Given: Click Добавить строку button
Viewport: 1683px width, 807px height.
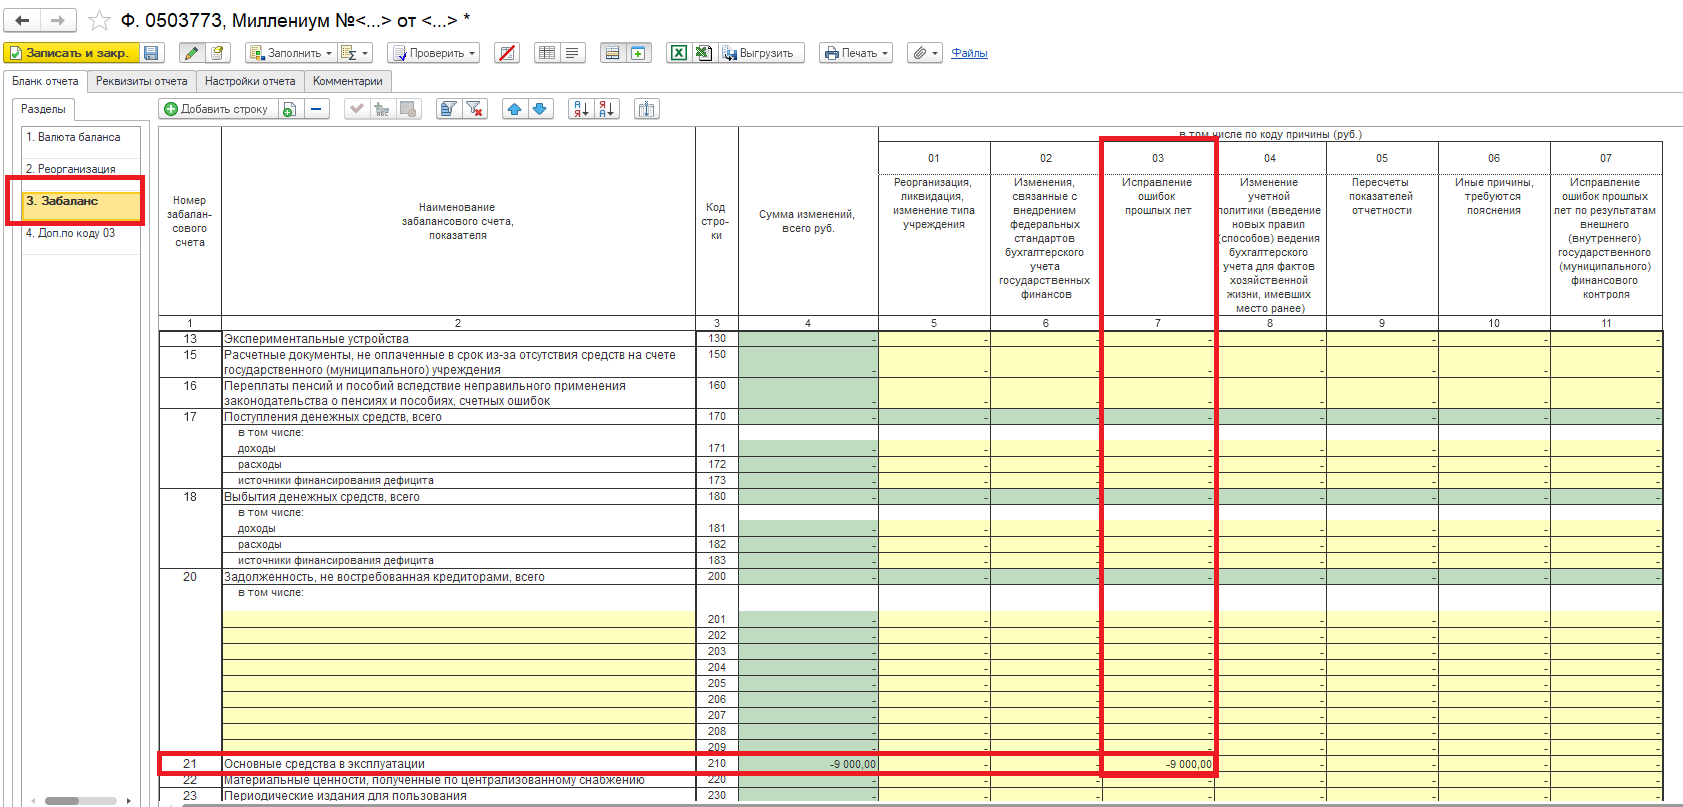Looking at the screenshot, I should point(216,109).
